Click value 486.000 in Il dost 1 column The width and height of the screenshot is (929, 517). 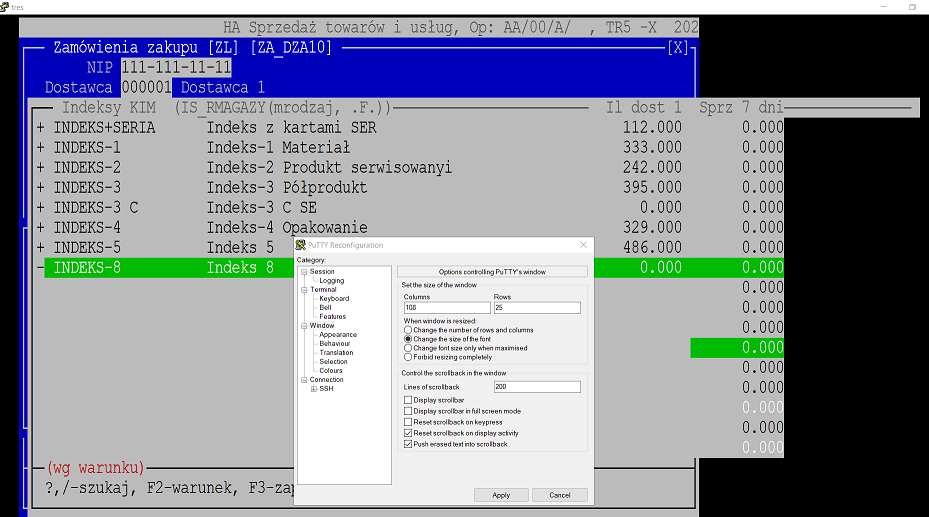(x=652, y=248)
